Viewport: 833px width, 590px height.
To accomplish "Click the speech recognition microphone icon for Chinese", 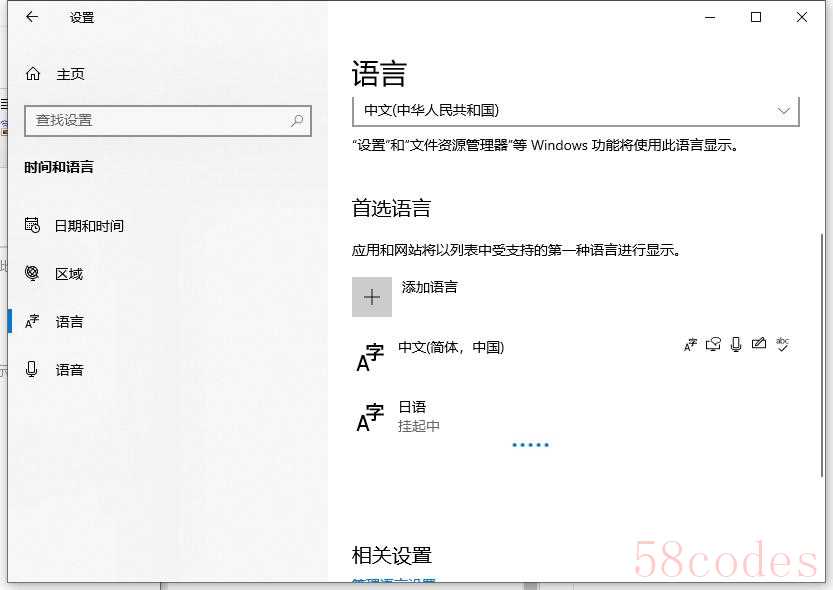I will (x=736, y=345).
